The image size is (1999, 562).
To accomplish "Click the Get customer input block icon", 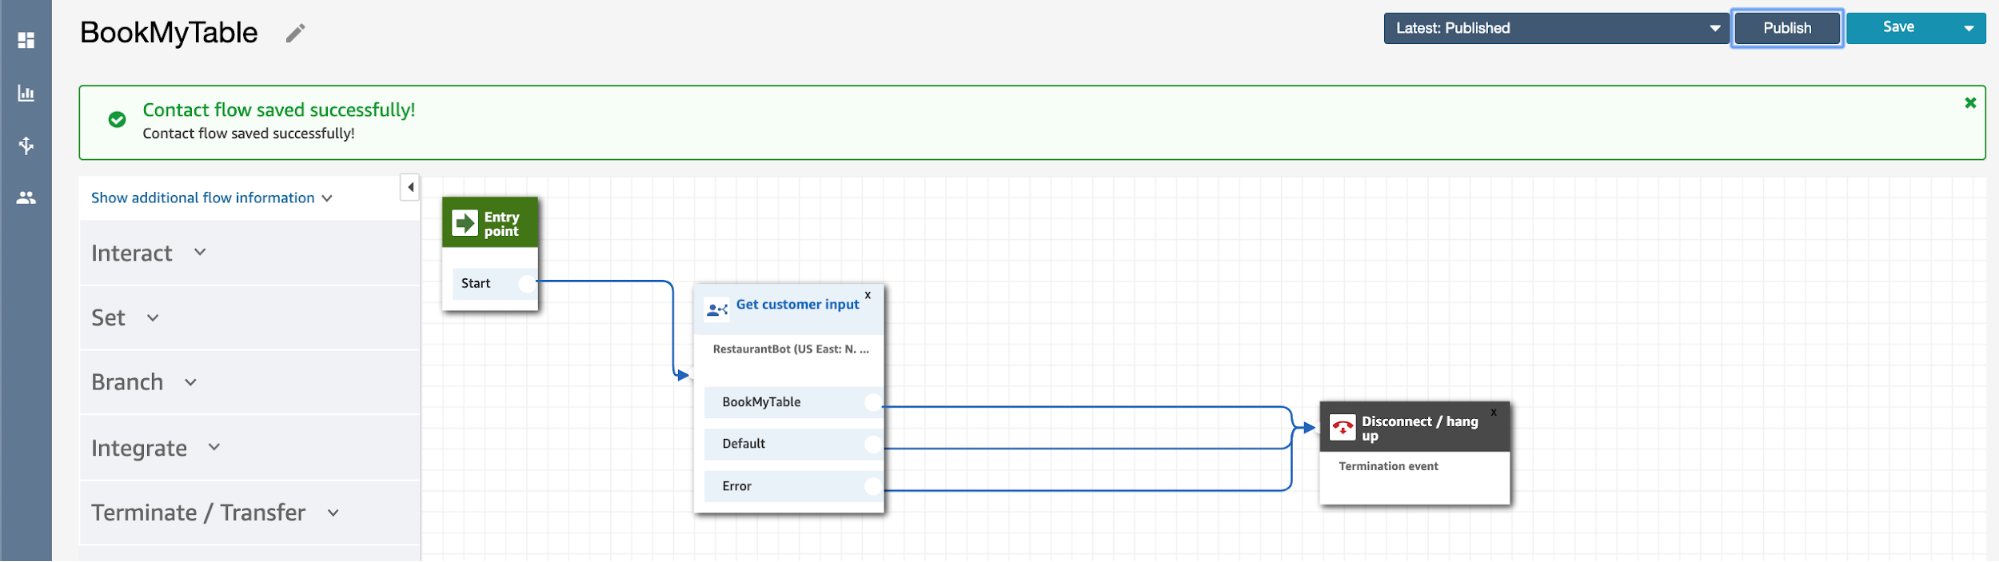I will (717, 310).
